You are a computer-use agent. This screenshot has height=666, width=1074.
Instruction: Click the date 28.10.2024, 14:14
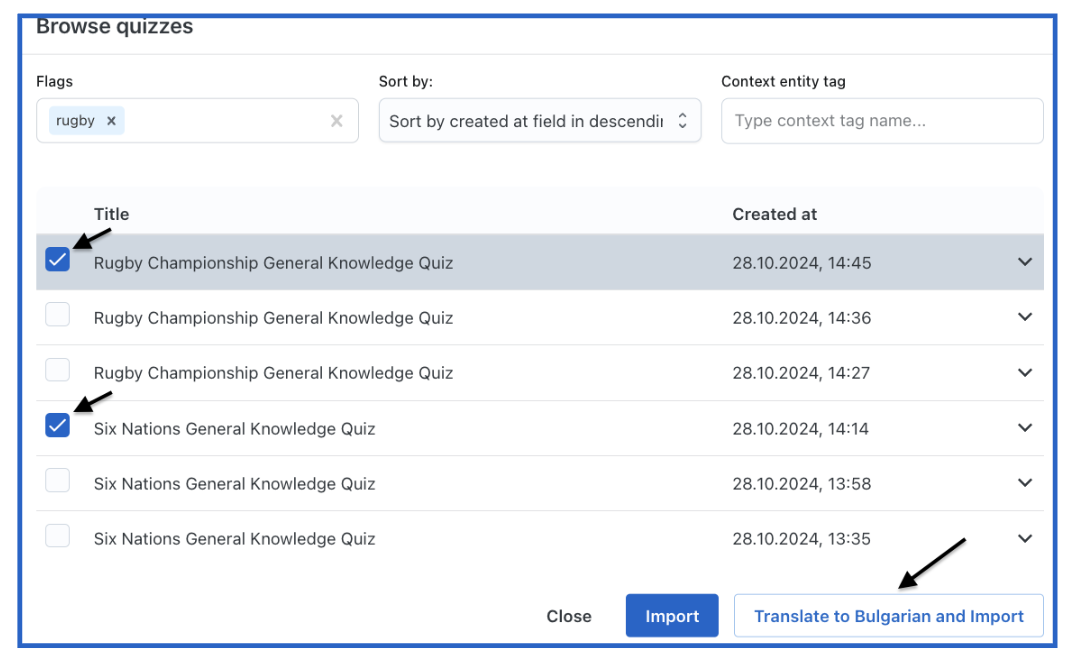801,429
